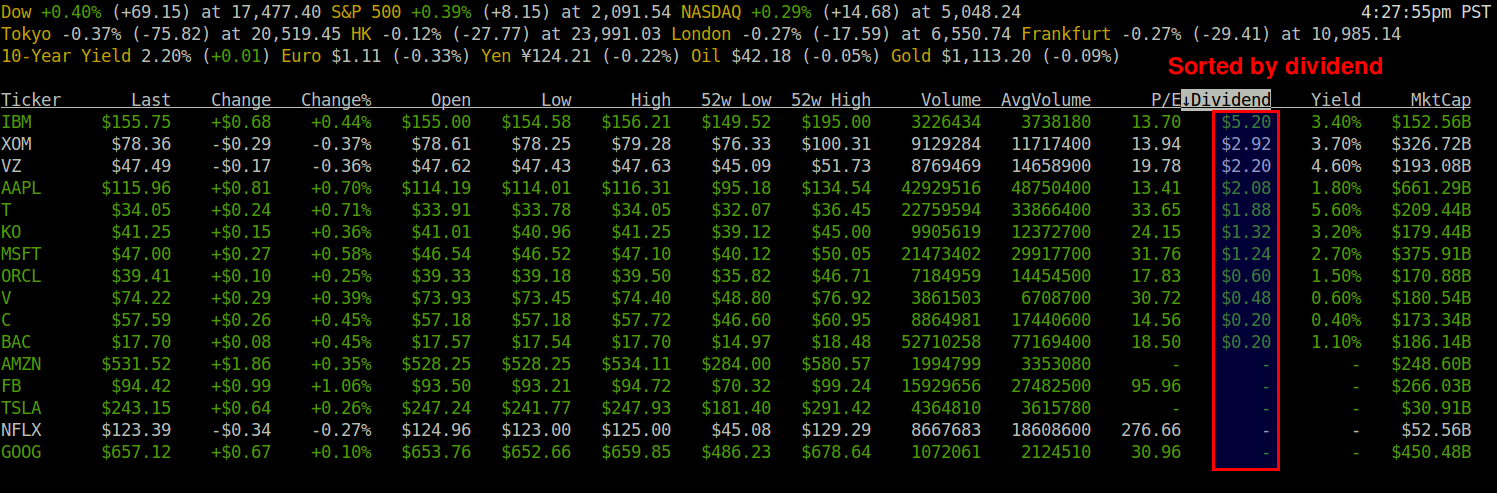Click the 10-Year Yield label
Screen dimensions: 1497x493
tap(66, 56)
